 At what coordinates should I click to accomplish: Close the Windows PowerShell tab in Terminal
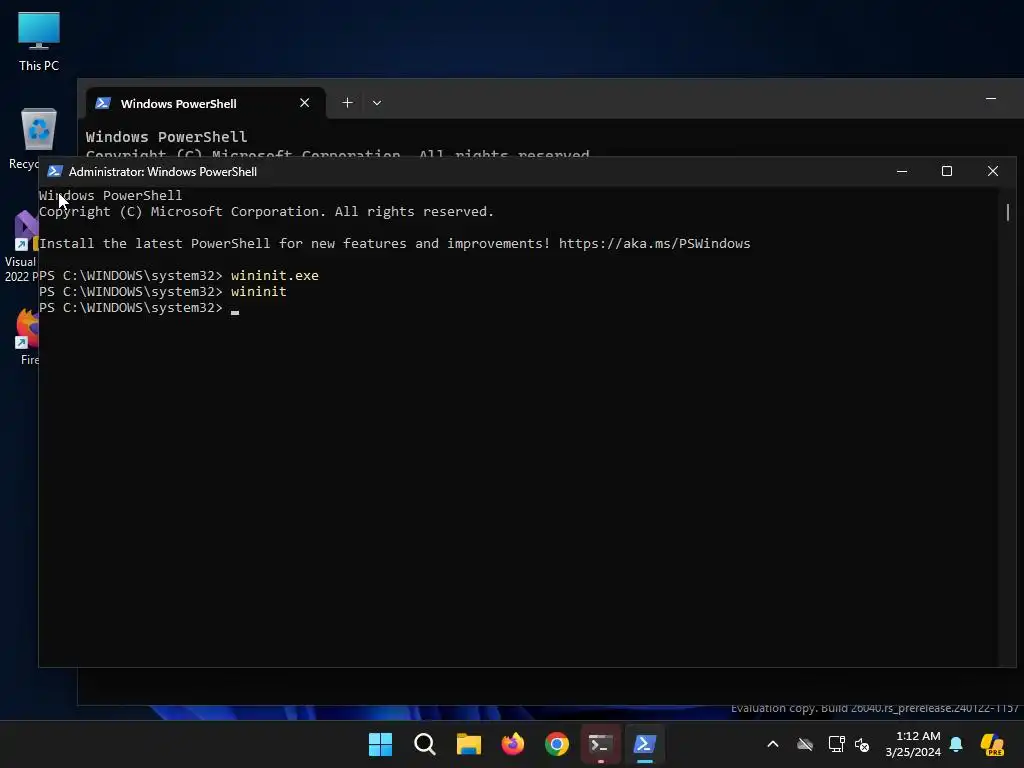tap(304, 103)
